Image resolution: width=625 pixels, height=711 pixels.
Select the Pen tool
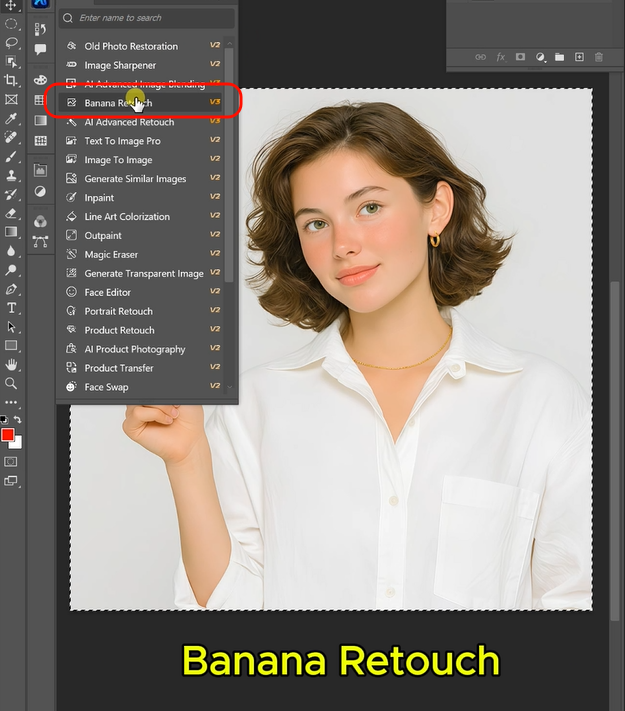(10, 289)
